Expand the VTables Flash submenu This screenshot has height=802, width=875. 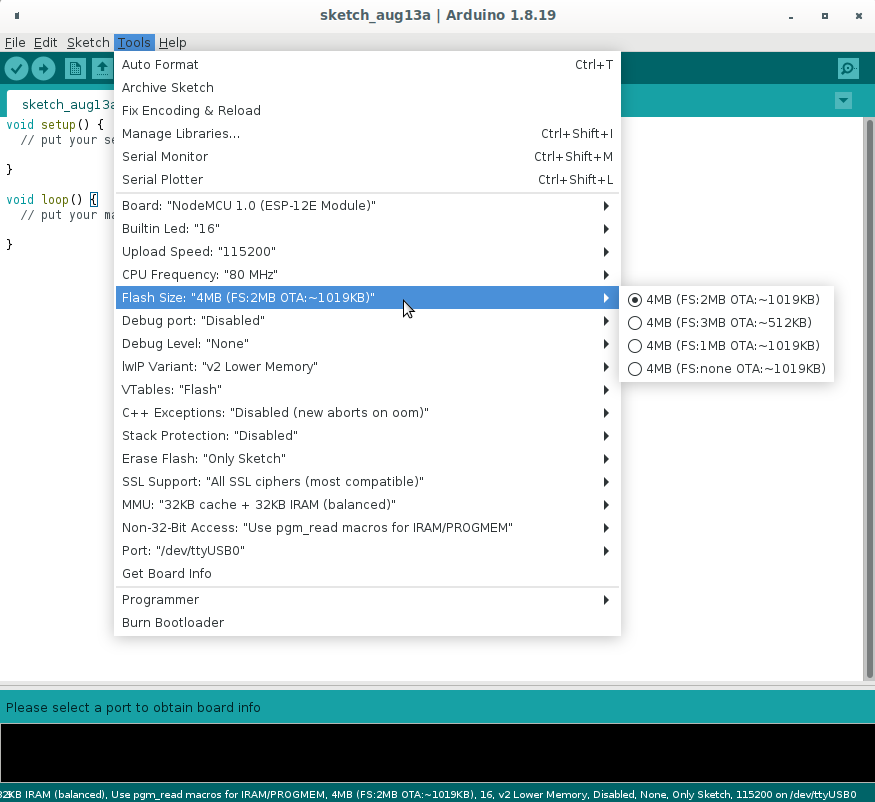[367, 390]
